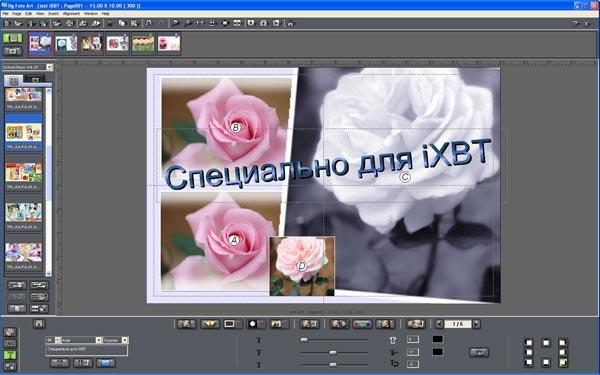Select the sixth pink page thumbnail
Screen dimensions: 600x375
(169, 44)
